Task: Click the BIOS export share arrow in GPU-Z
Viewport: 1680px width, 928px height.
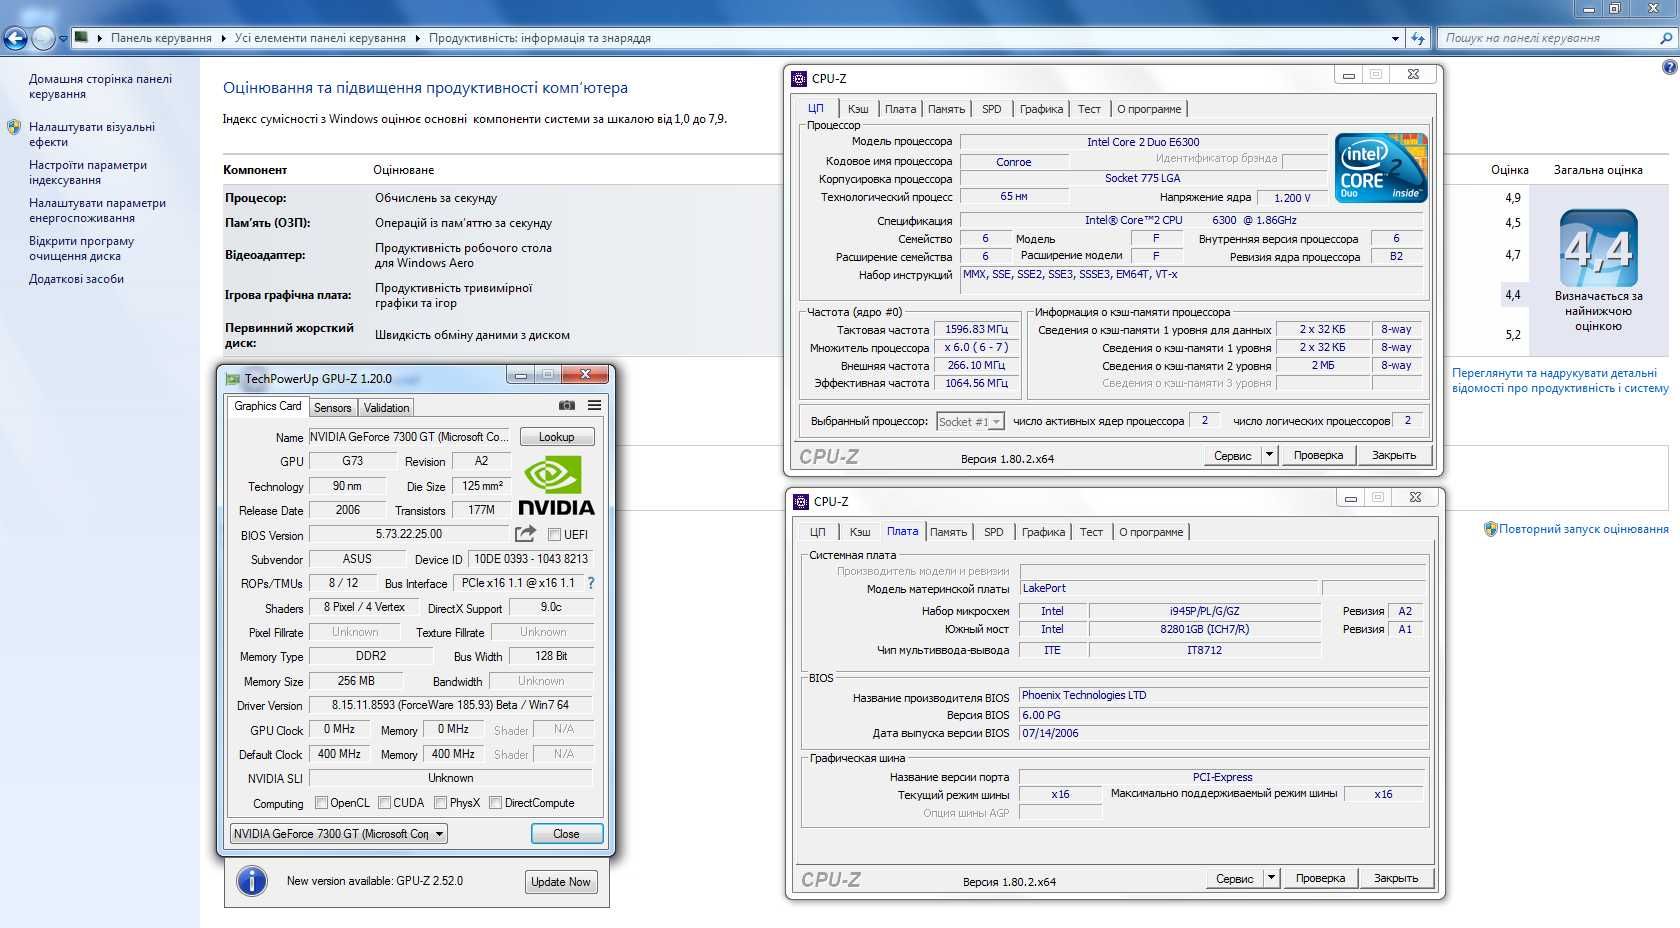Action: pyautogui.click(x=525, y=534)
